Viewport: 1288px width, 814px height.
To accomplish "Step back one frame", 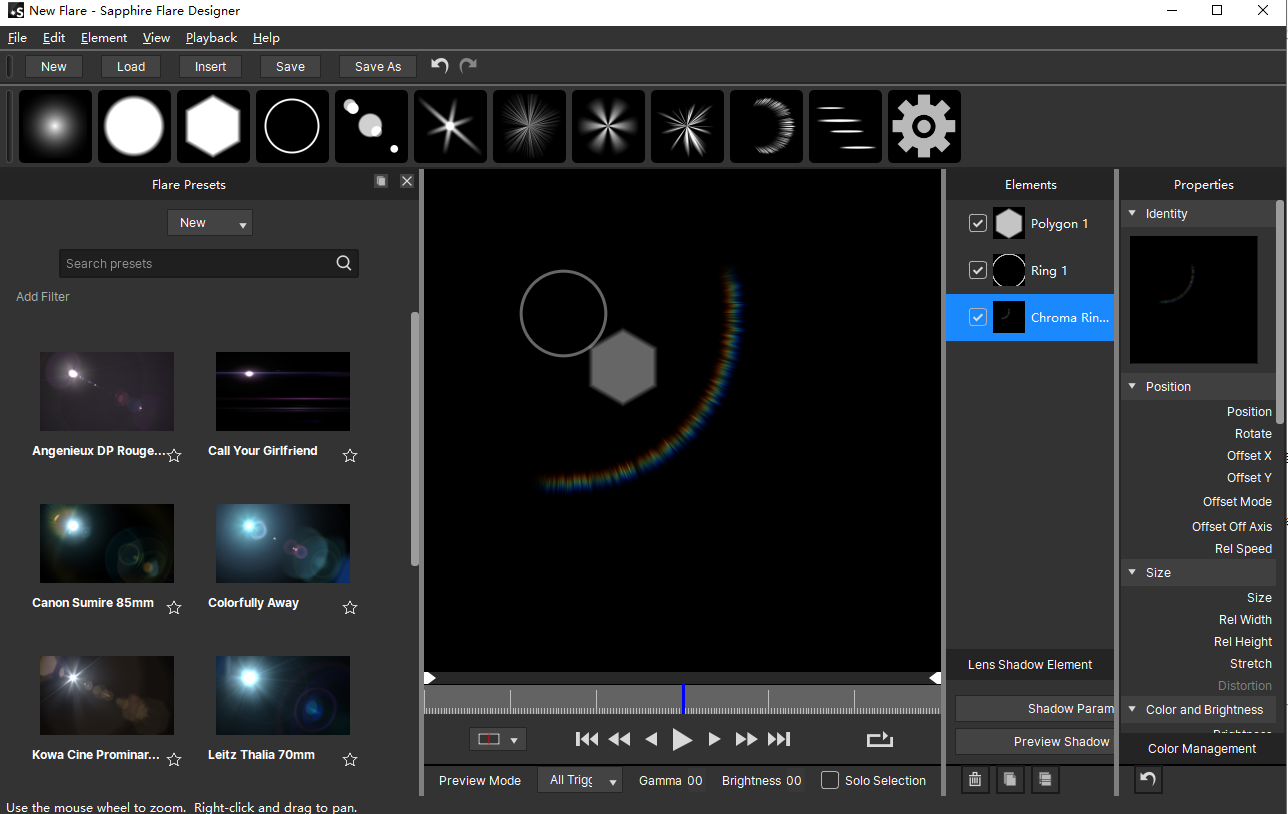I will coord(651,740).
